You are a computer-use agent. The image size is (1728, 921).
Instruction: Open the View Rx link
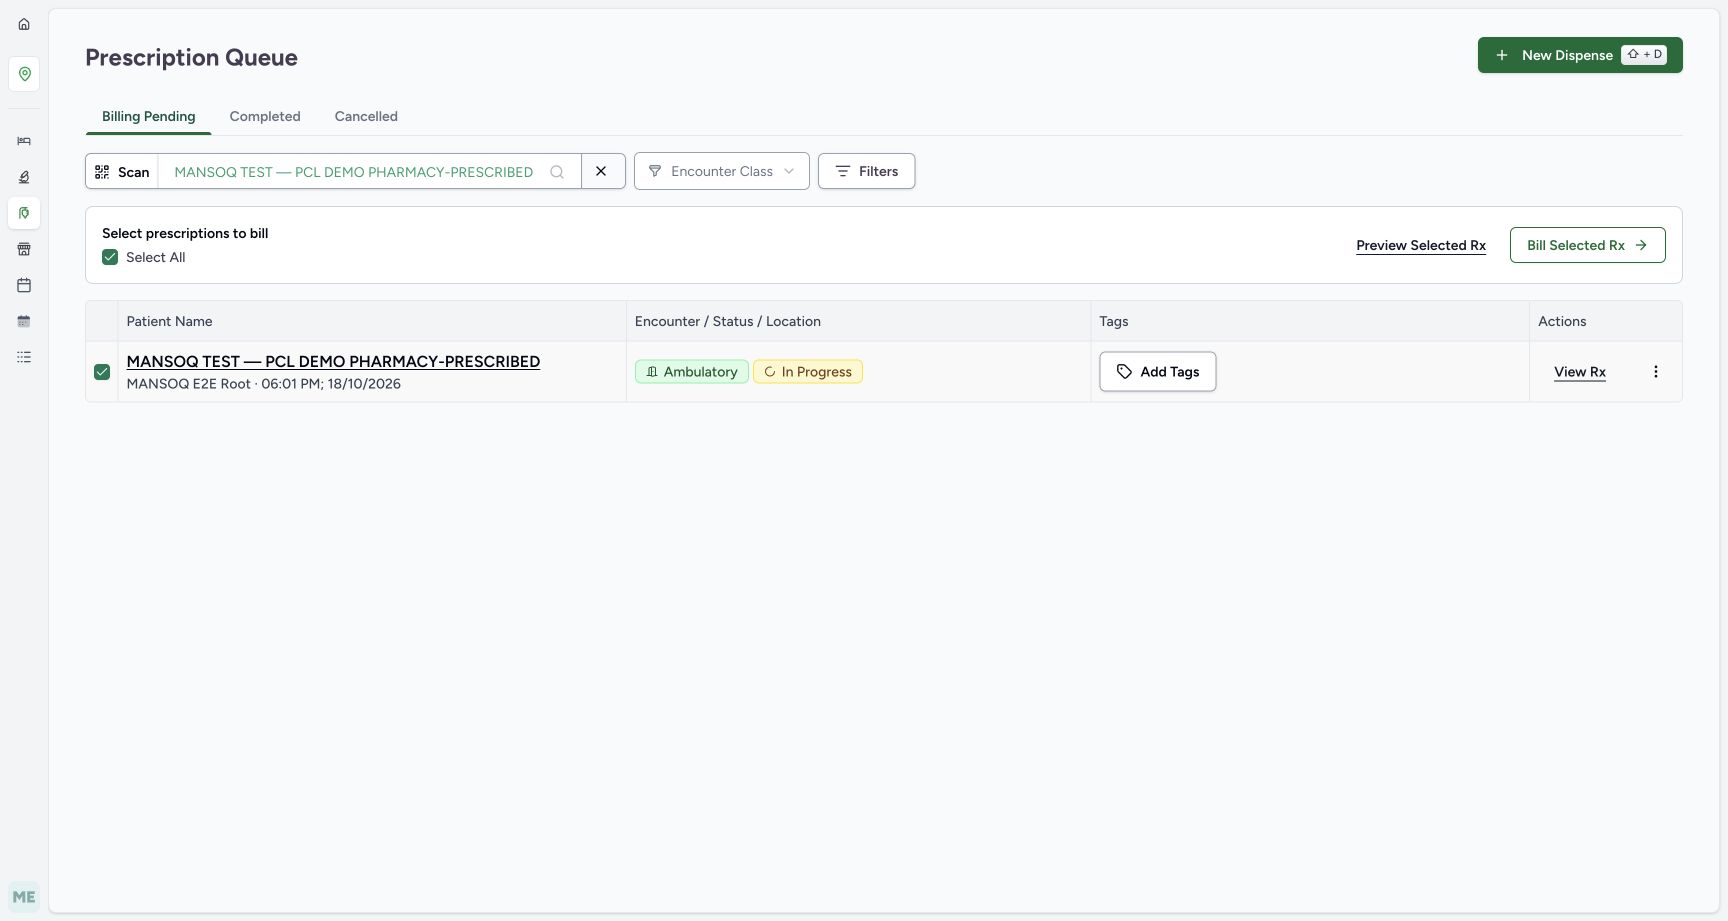[x=1580, y=372]
